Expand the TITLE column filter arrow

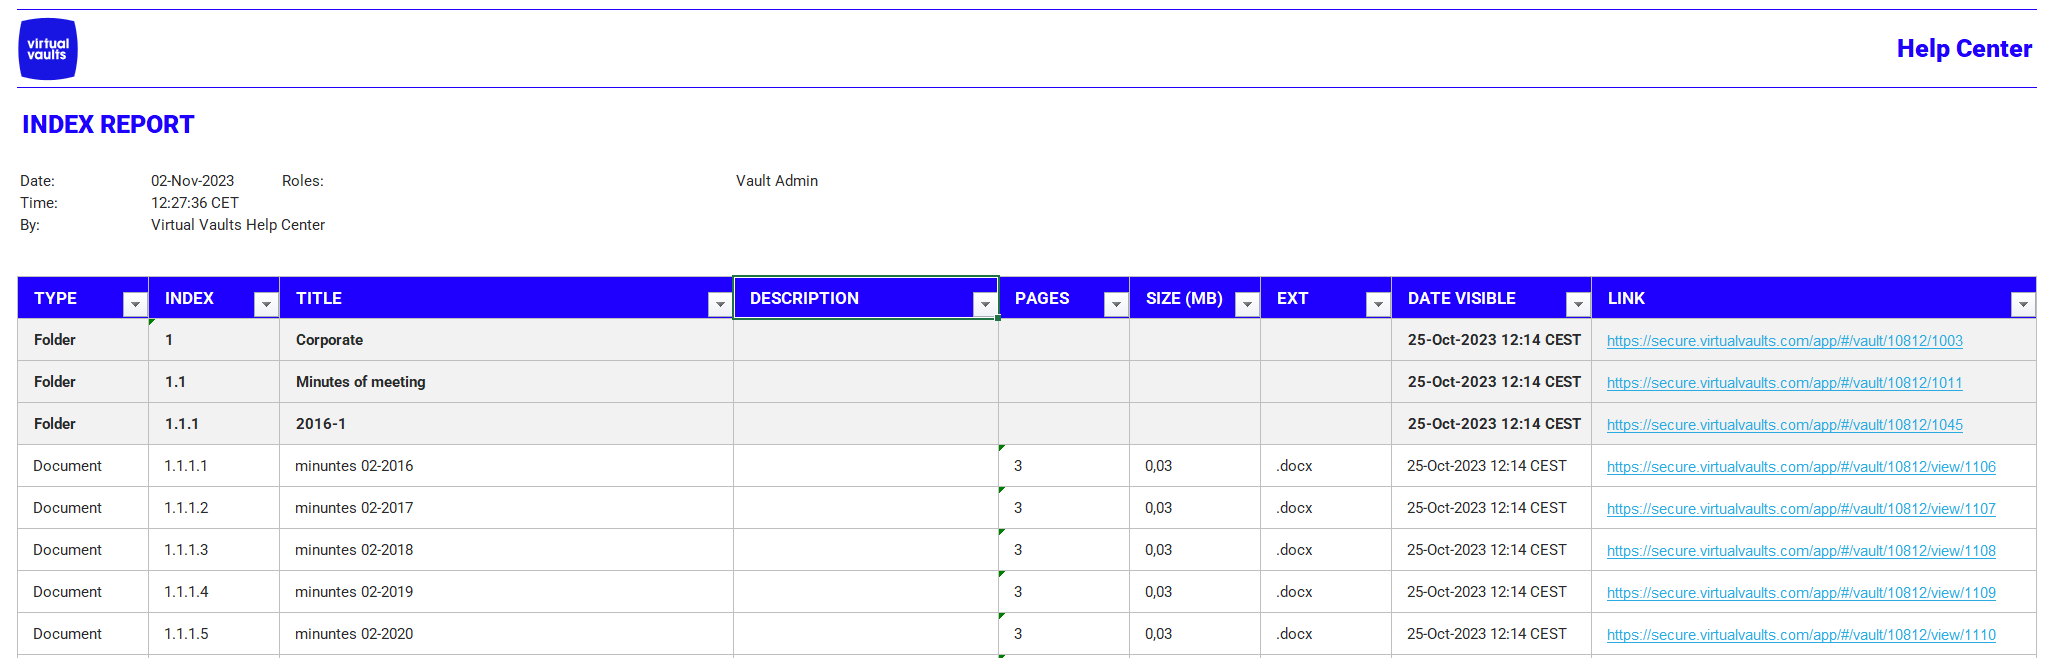(x=719, y=305)
